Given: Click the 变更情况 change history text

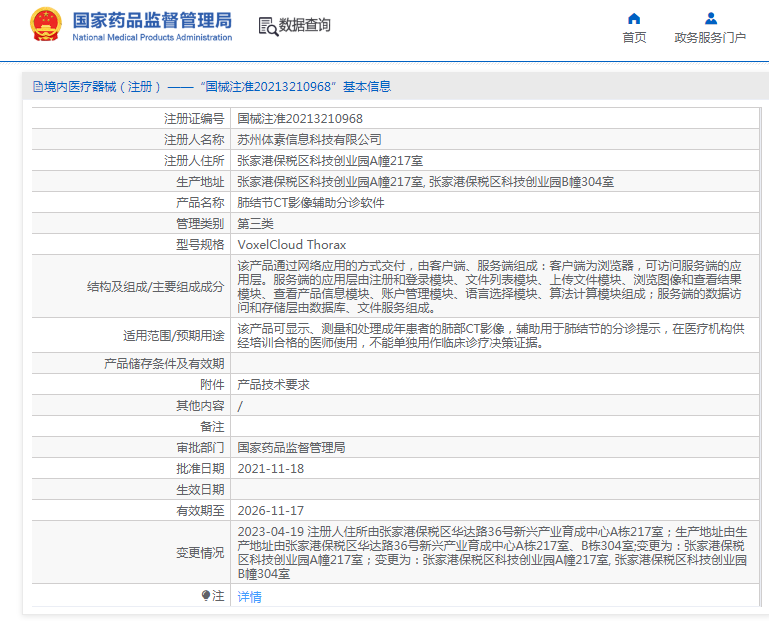Looking at the screenshot, I should 492,552.
